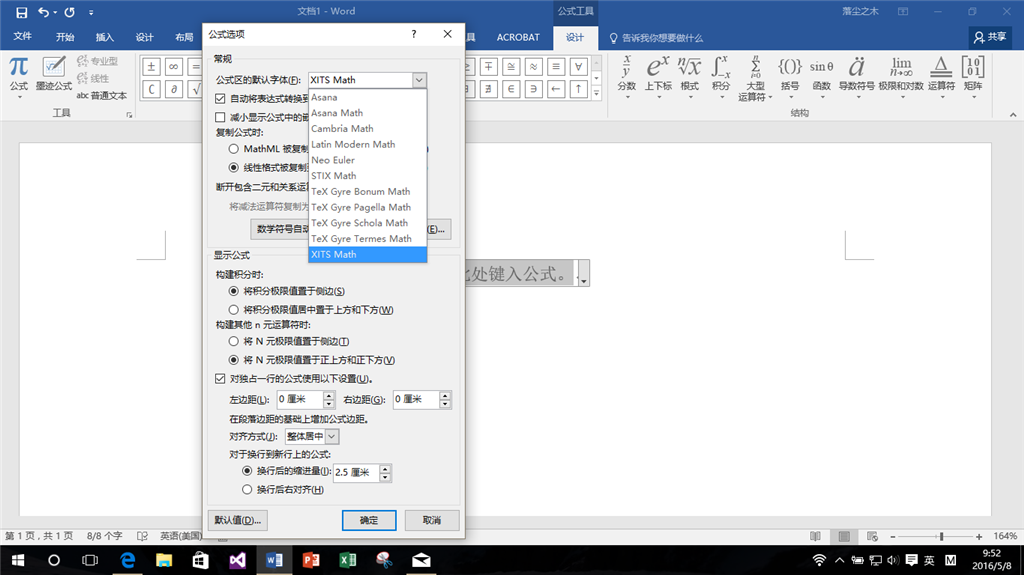
Task: Insert the plus-minus symbol
Action: pyautogui.click(x=151, y=67)
